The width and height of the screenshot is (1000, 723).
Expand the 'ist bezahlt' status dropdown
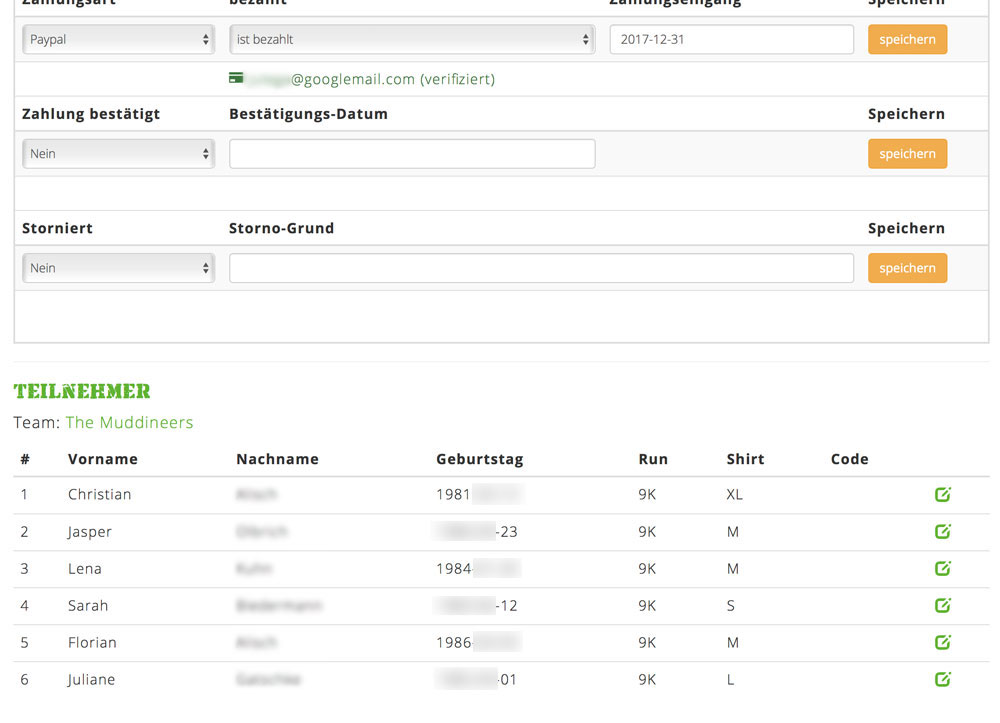click(x=412, y=40)
